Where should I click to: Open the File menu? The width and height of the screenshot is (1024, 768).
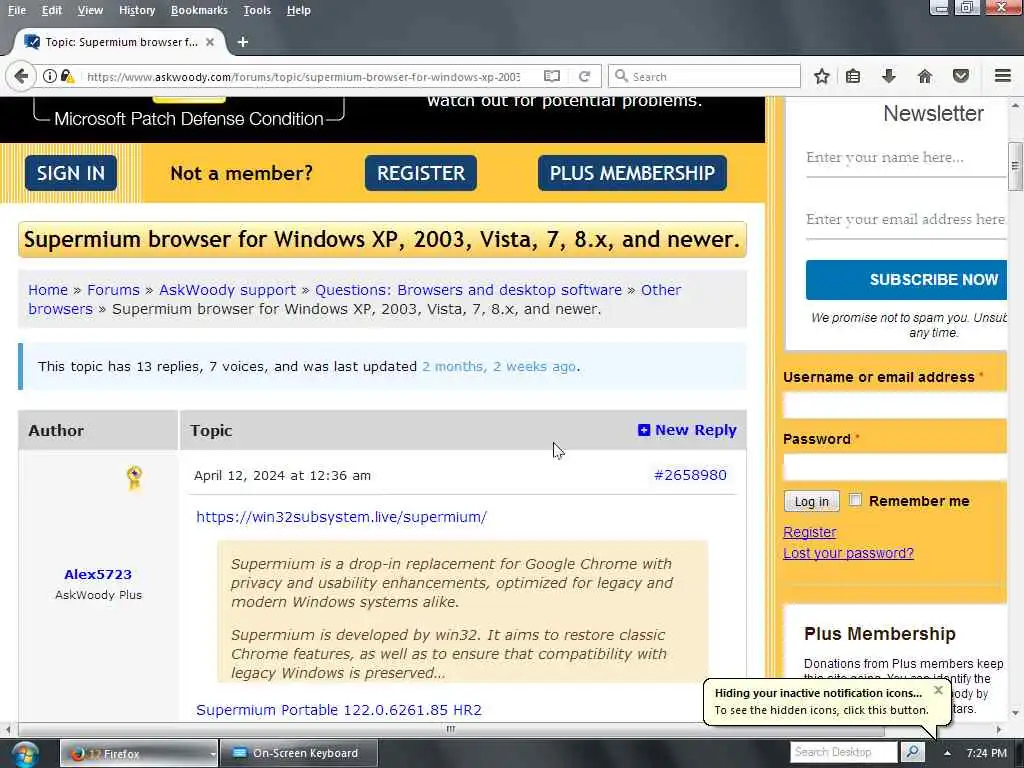pos(17,10)
